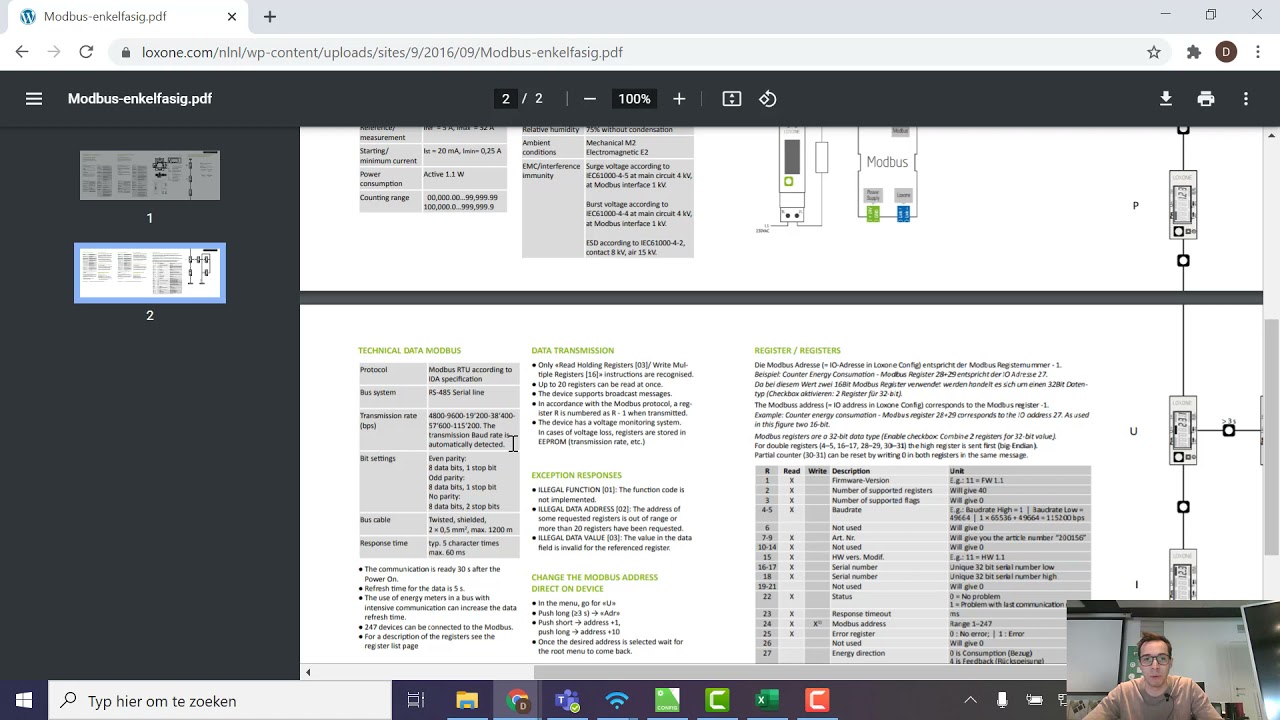Image resolution: width=1280 pixels, height=720 pixels.
Task: Zoom in with the plus button
Action: pos(679,98)
